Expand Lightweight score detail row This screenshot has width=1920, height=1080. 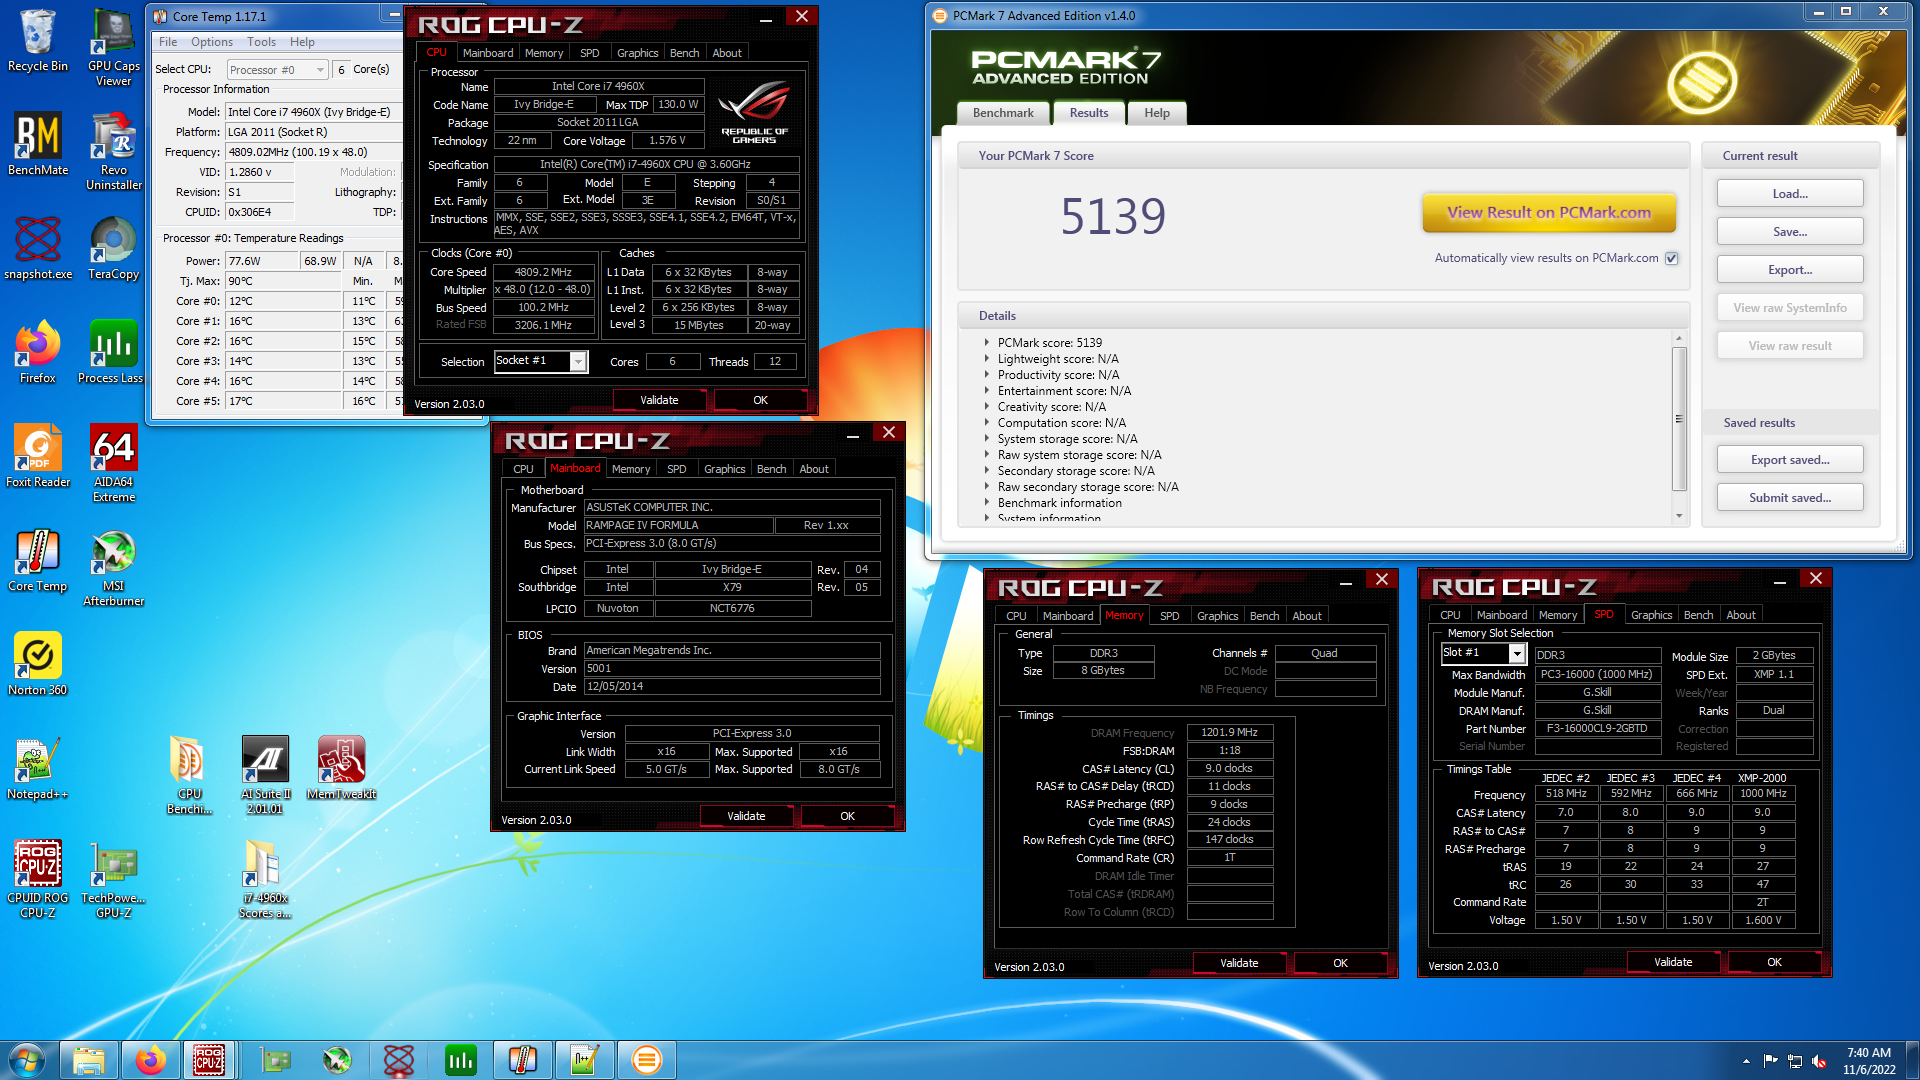986,358
